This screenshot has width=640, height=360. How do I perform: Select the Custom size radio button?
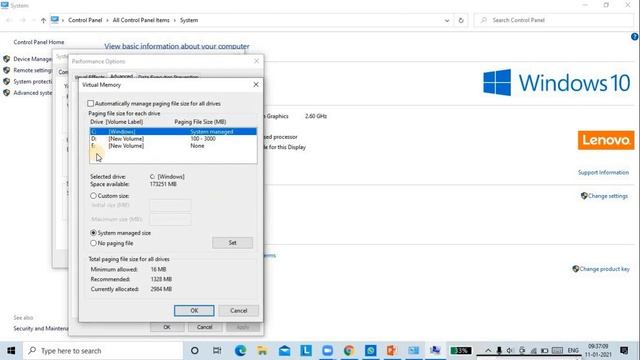(93, 196)
